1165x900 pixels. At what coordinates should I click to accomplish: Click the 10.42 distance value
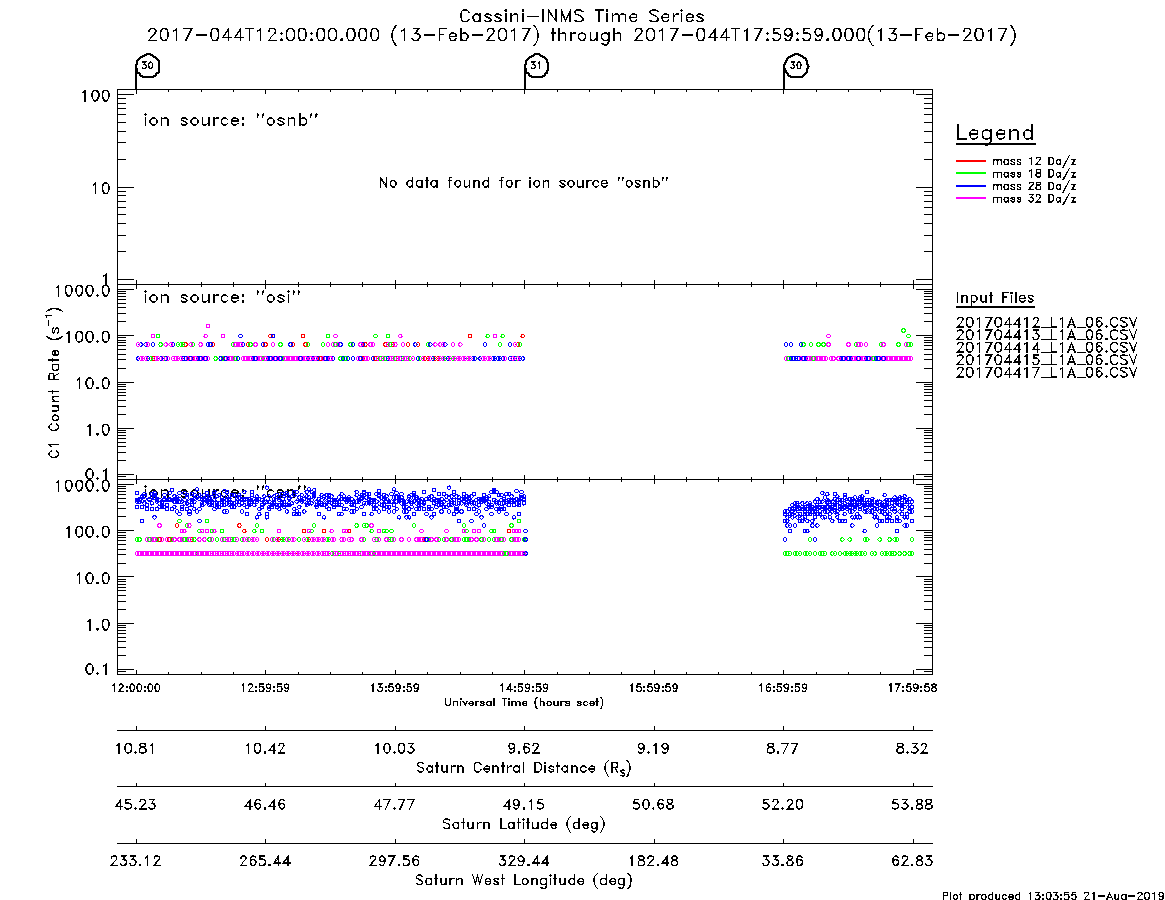(265, 748)
